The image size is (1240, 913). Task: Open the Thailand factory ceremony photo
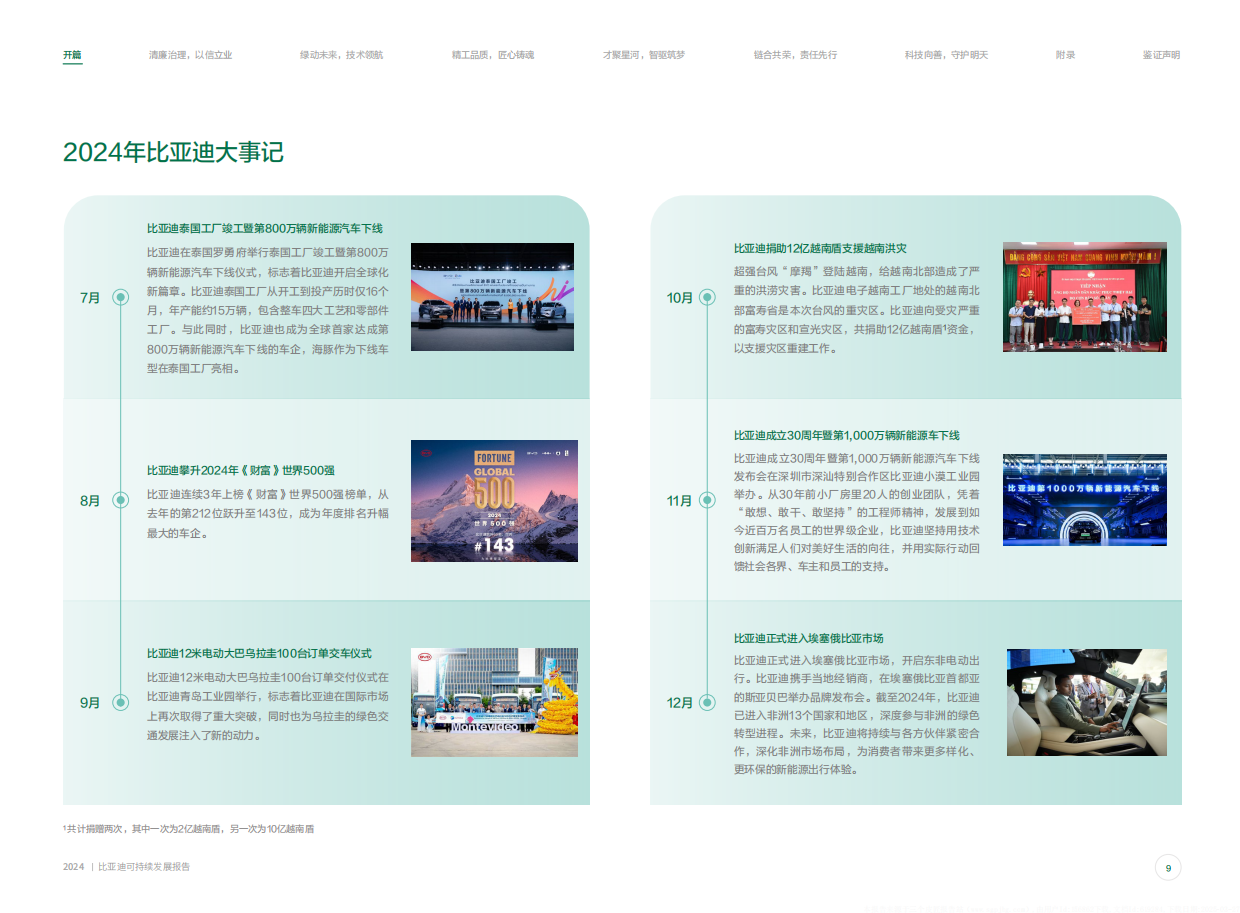492,297
